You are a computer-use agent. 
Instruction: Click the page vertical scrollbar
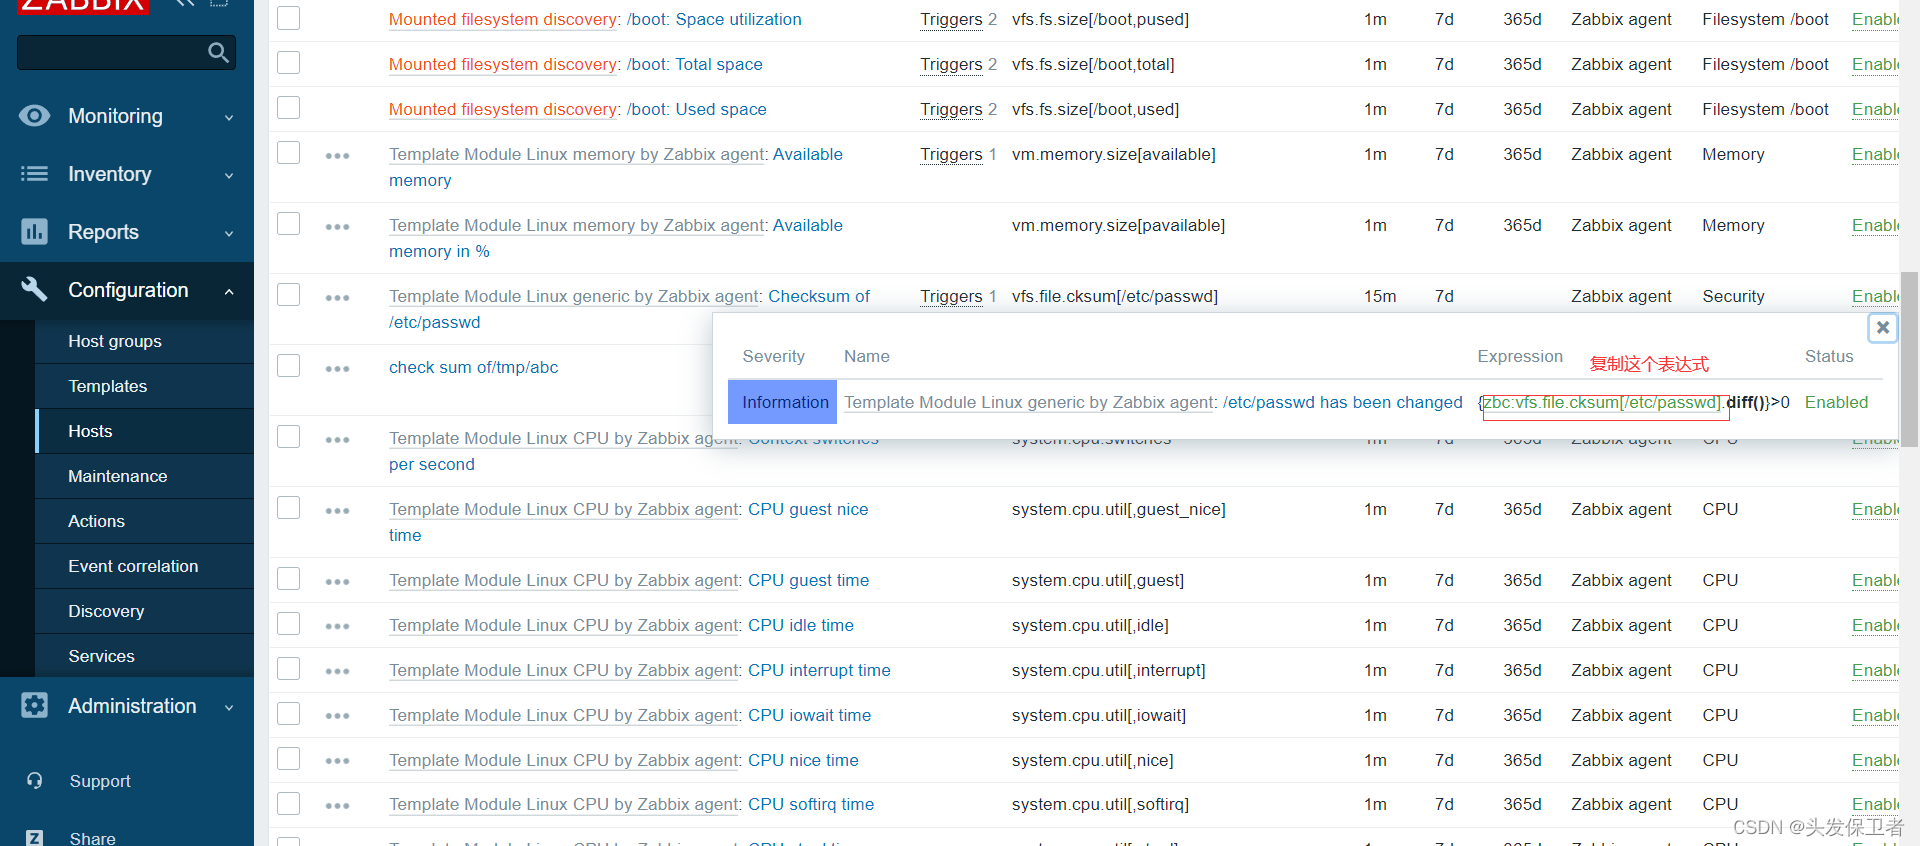1909,358
